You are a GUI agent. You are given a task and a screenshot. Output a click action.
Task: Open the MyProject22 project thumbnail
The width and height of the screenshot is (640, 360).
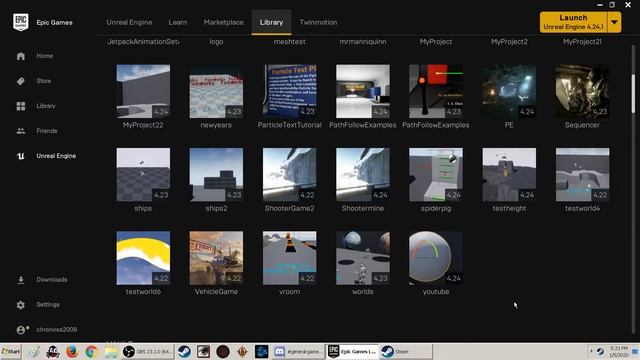tap(143, 91)
